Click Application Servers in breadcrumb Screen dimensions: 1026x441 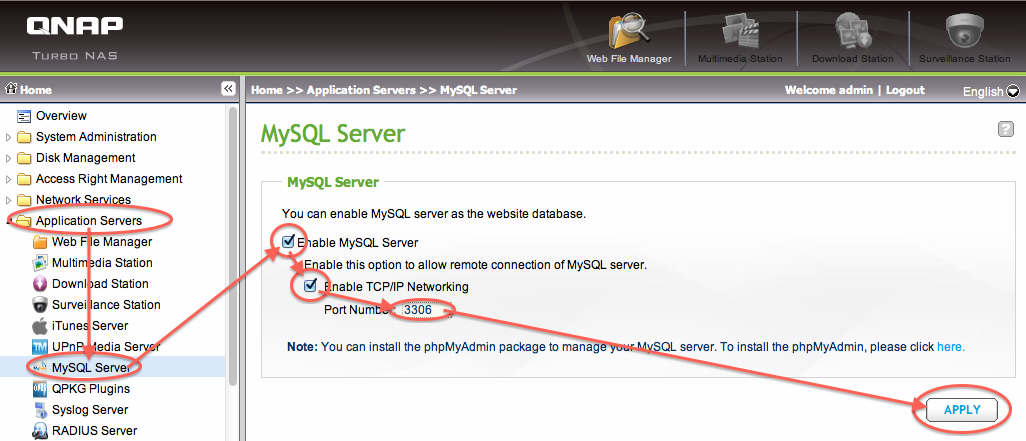point(361,90)
